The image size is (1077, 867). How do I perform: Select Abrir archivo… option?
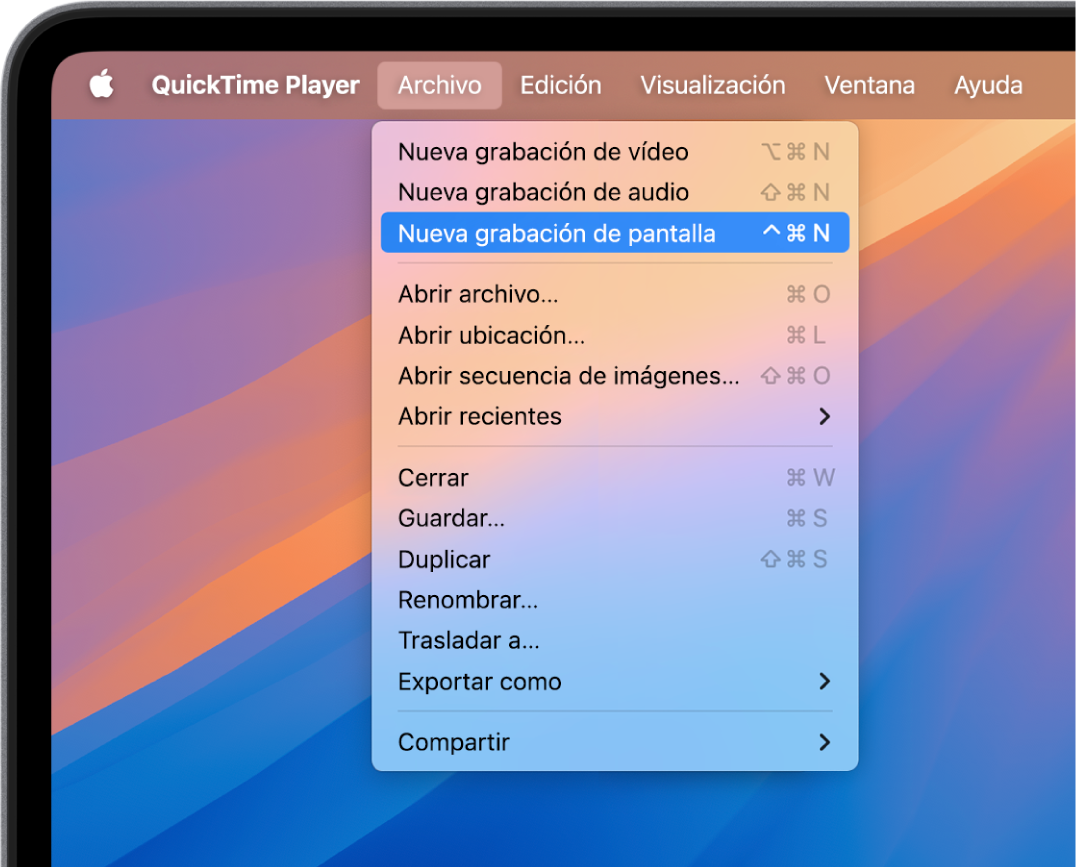615,294
